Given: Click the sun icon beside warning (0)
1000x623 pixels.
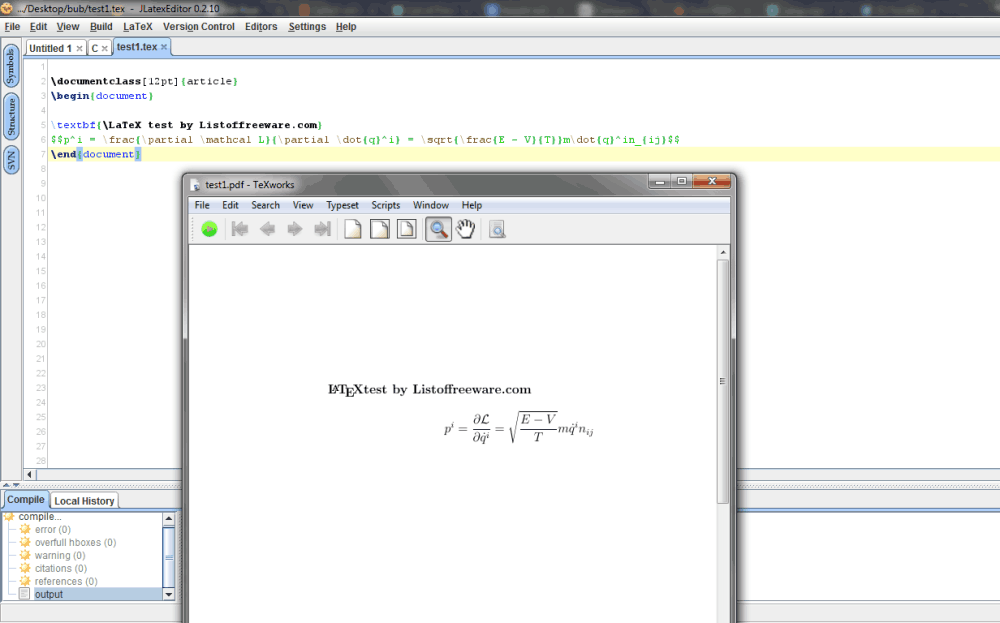Looking at the screenshot, I should 25,555.
